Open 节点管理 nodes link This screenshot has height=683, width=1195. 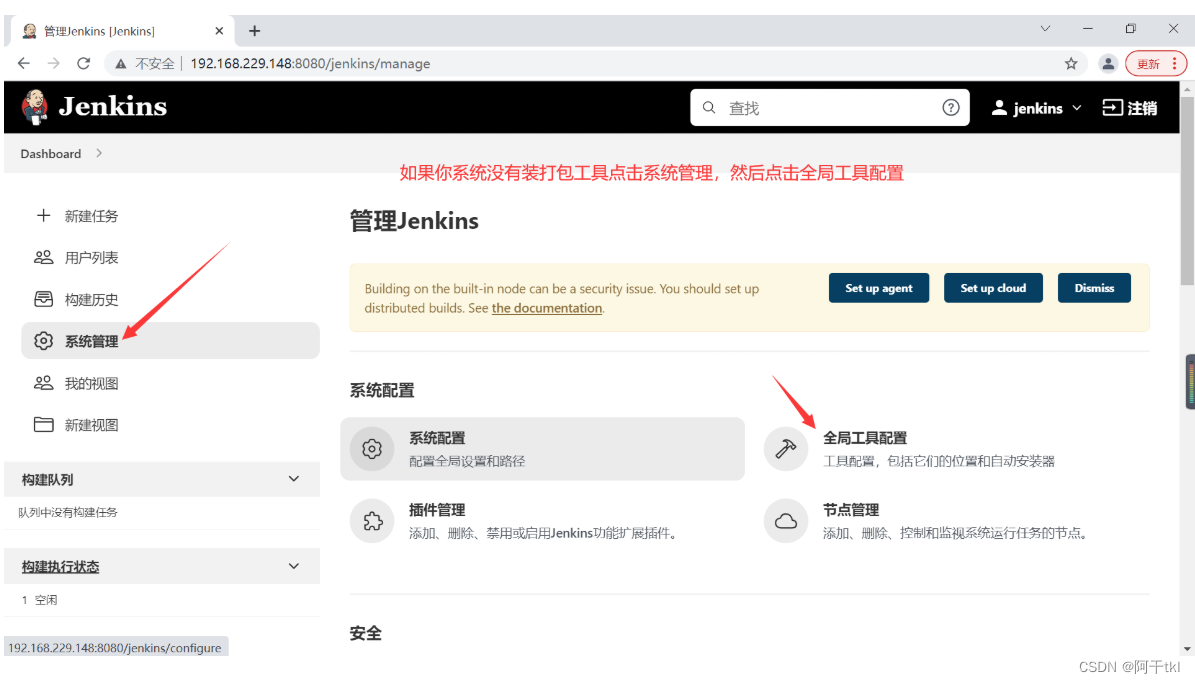click(851, 510)
